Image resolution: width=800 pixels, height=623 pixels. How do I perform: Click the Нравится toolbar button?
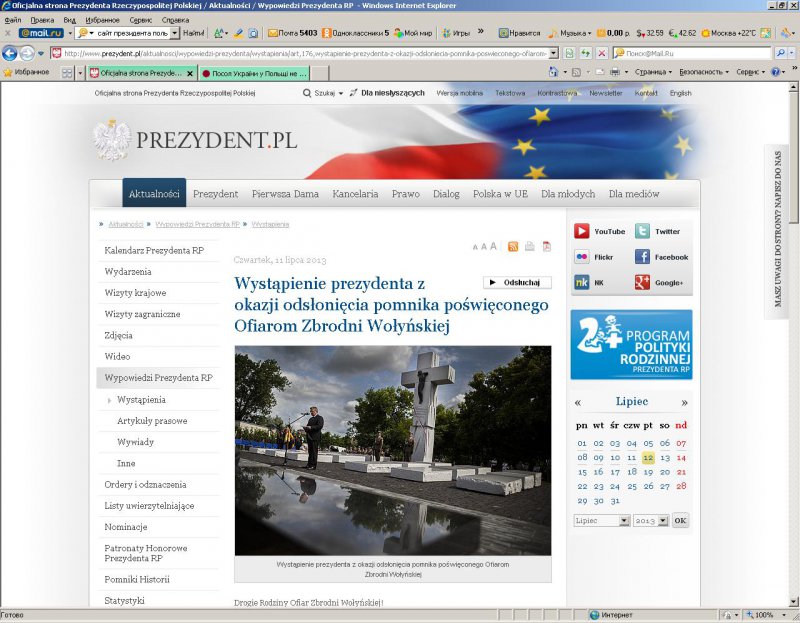pyautogui.click(x=519, y=33)
